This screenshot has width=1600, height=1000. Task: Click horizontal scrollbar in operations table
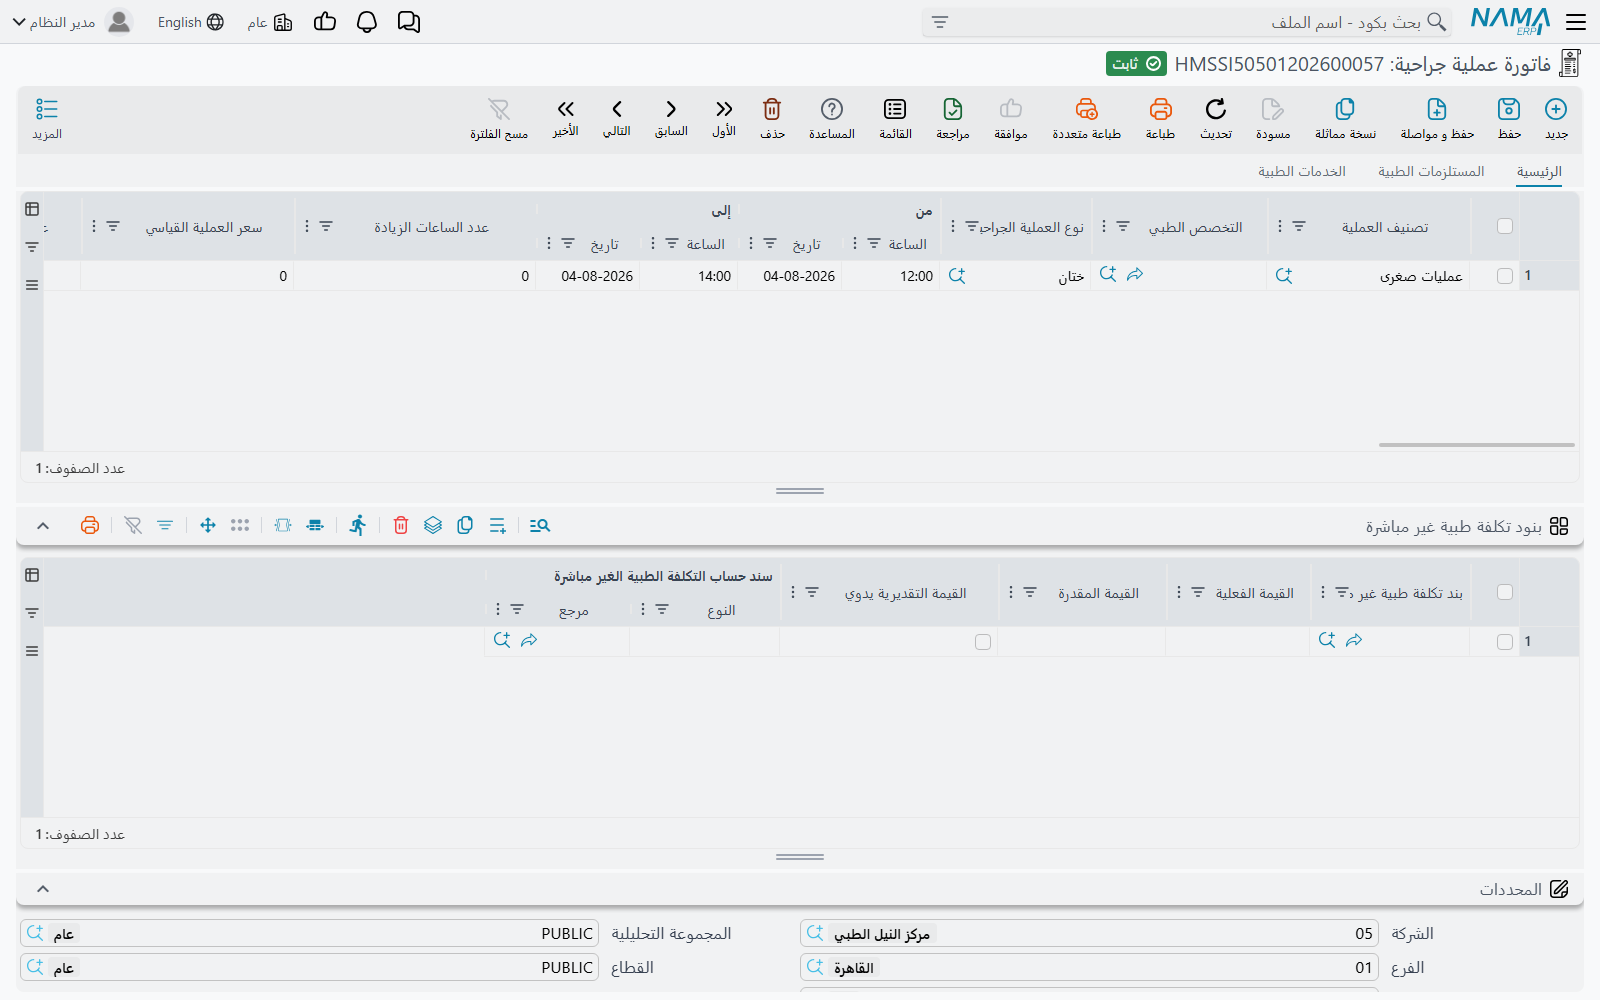1476,445
